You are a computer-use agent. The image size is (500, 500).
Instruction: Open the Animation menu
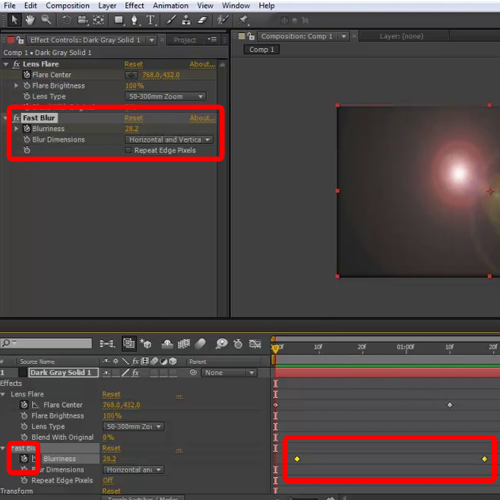pos(170,6)
